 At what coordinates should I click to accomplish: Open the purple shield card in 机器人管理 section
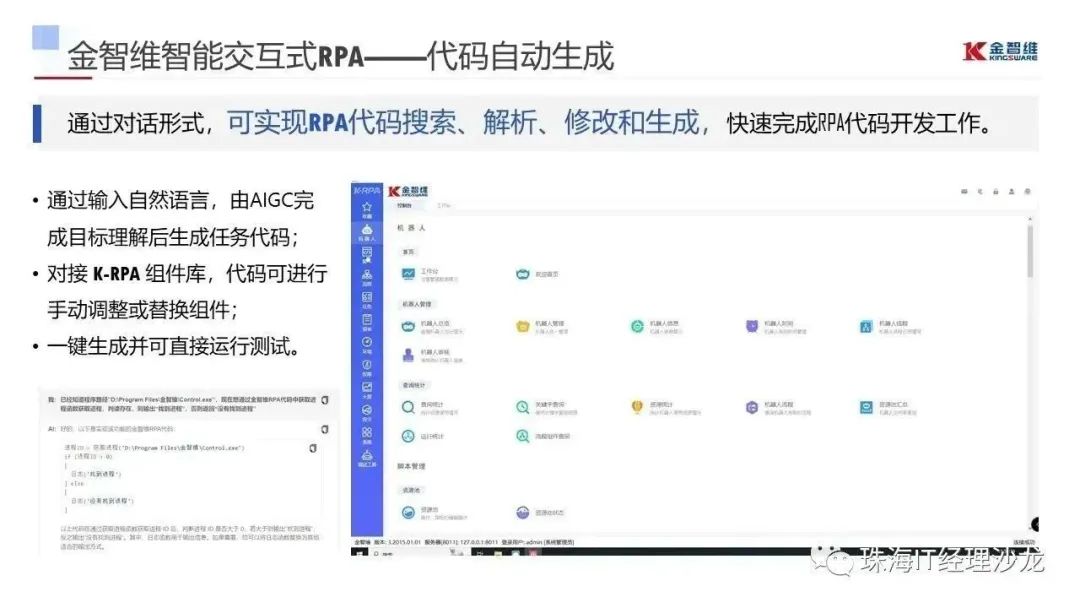(776, 326)
